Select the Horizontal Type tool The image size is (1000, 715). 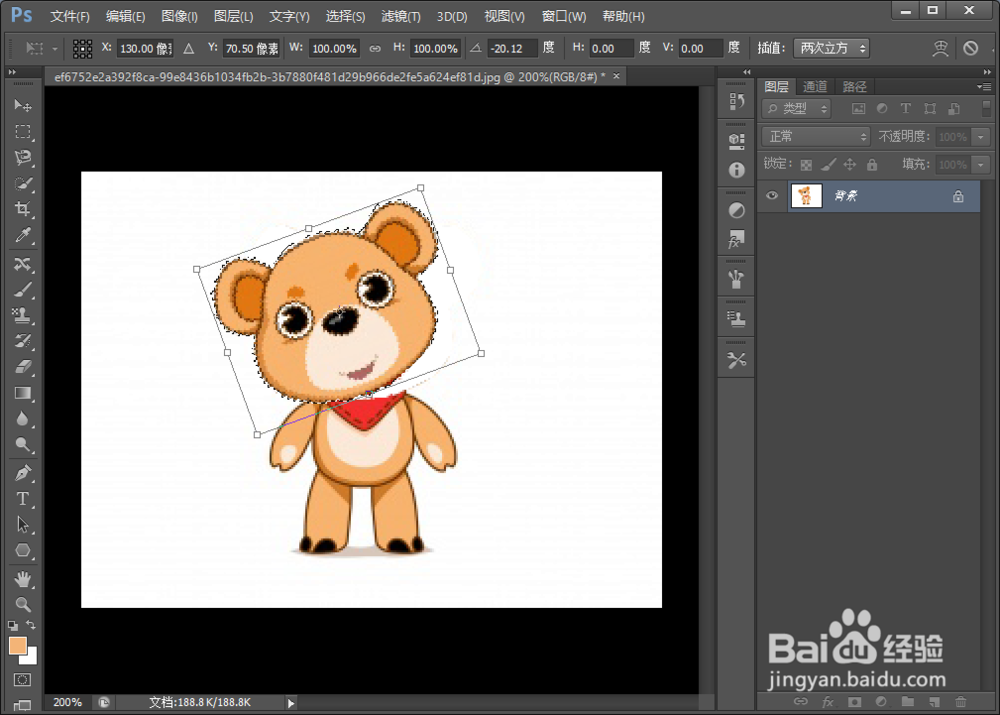pyautogui.click(x=23, y=499)
